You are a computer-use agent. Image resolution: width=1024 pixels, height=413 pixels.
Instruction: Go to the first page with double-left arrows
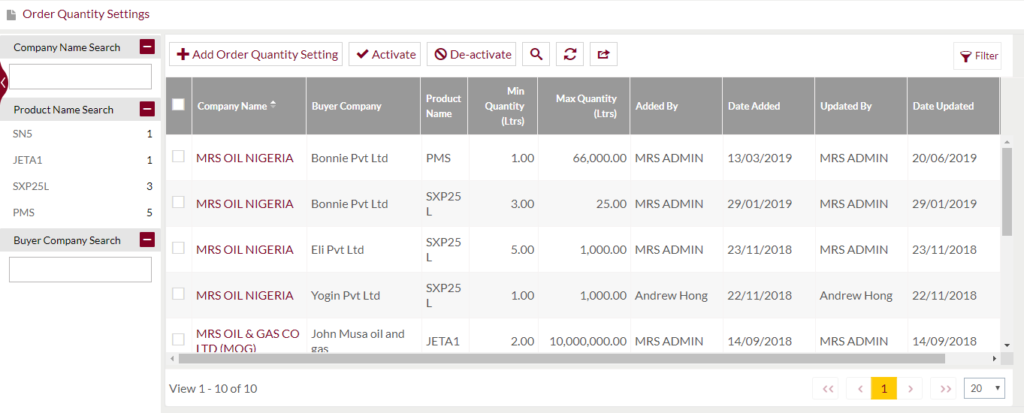[x=825, y=388]
